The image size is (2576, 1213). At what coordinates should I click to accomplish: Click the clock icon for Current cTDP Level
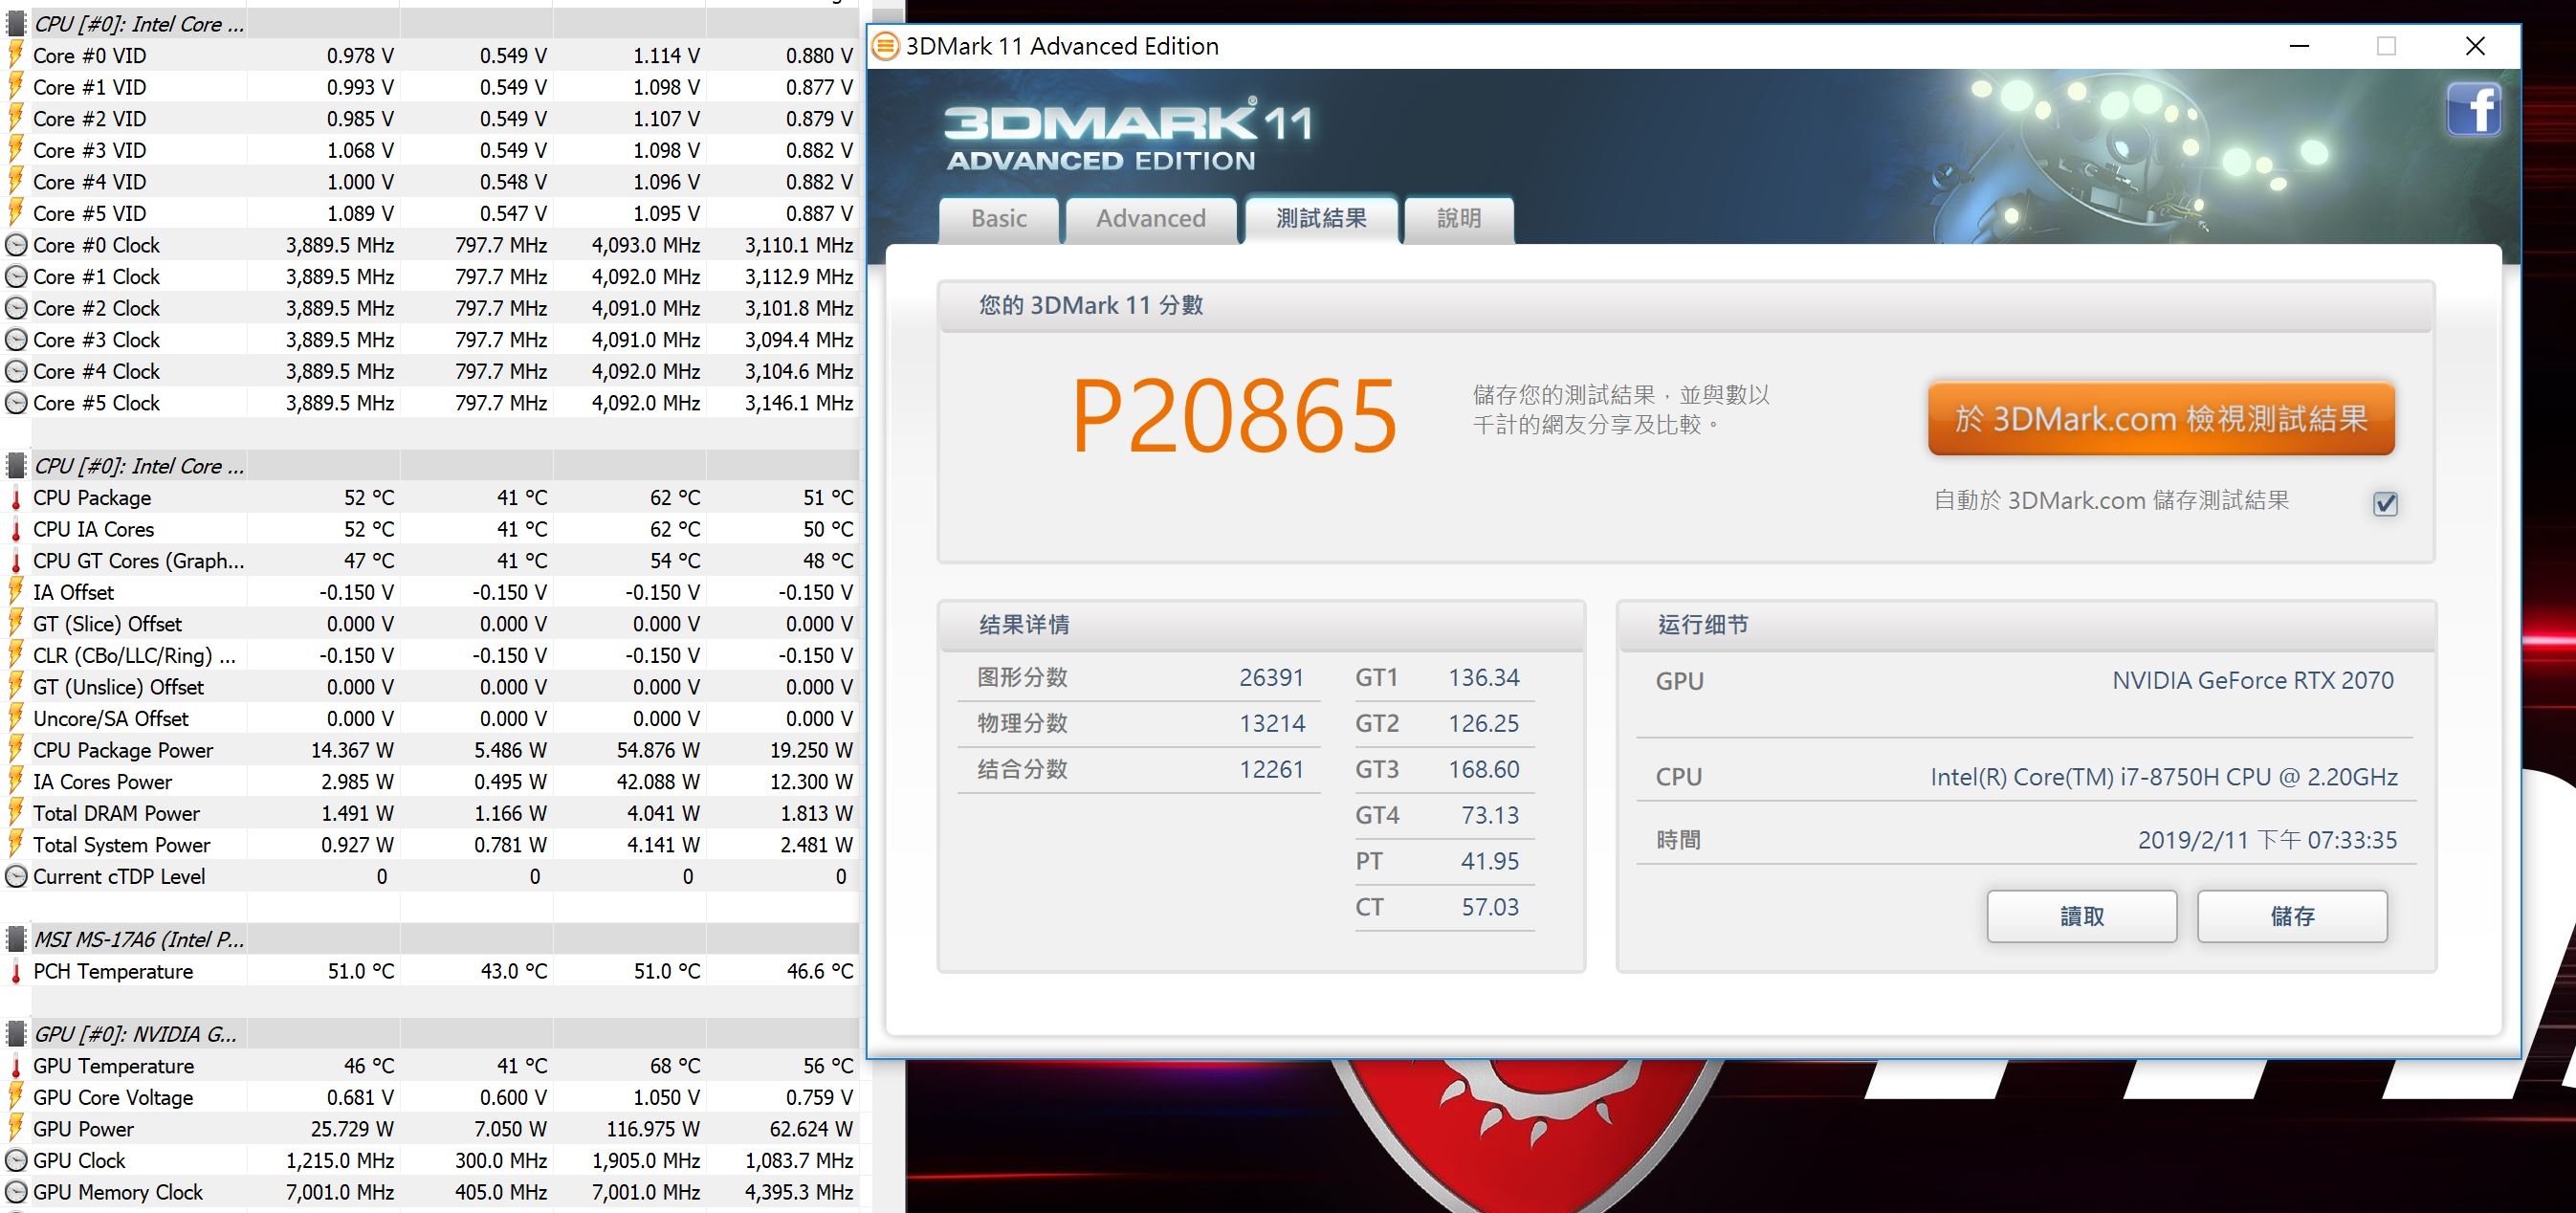tap(16, 876)
